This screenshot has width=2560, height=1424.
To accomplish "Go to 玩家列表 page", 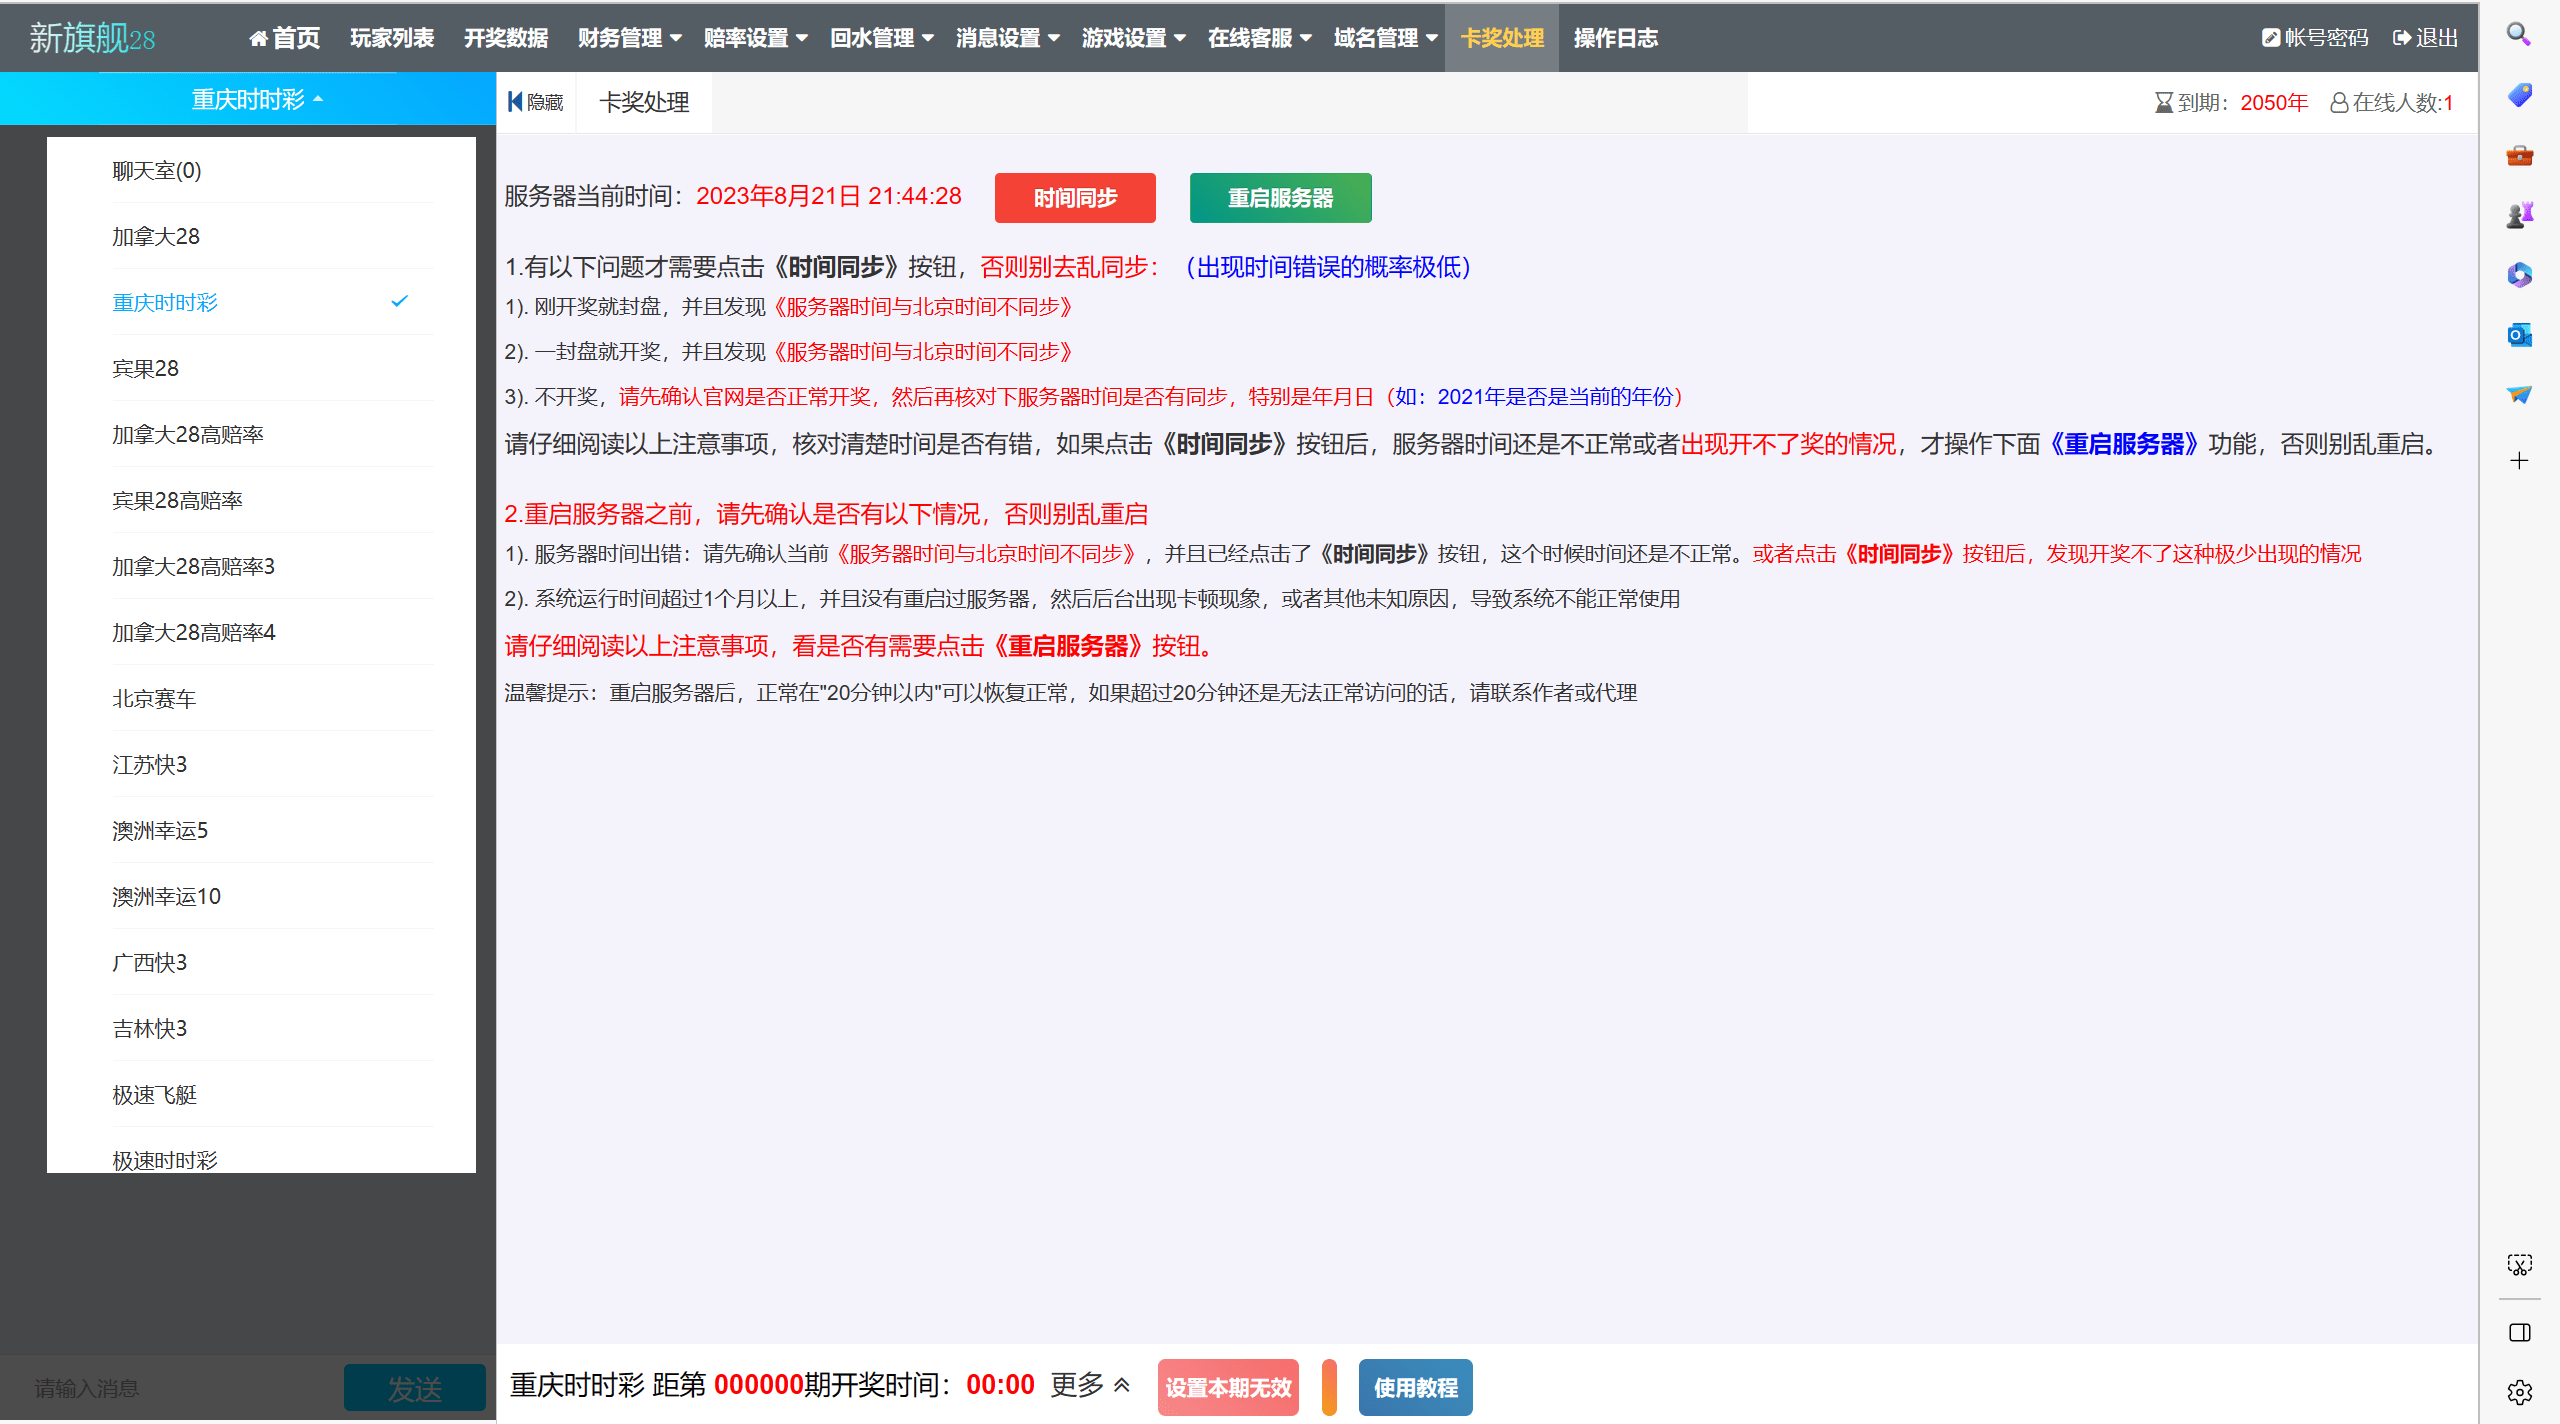I will [x=392, y=38].
